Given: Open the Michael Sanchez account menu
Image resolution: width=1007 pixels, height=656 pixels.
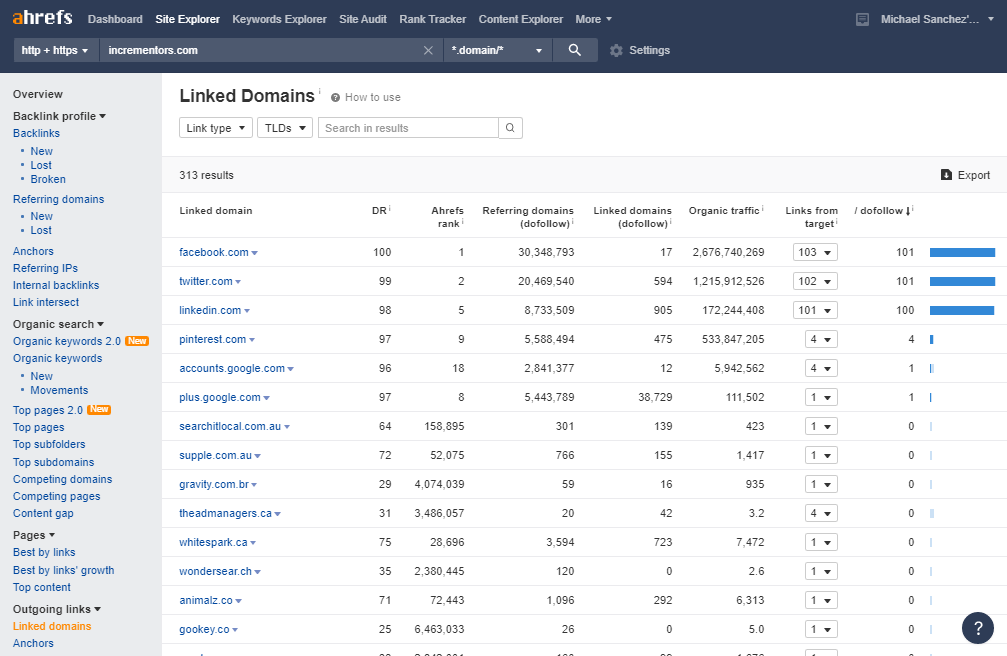Looking at the screenshot, I should click(937, 19).
